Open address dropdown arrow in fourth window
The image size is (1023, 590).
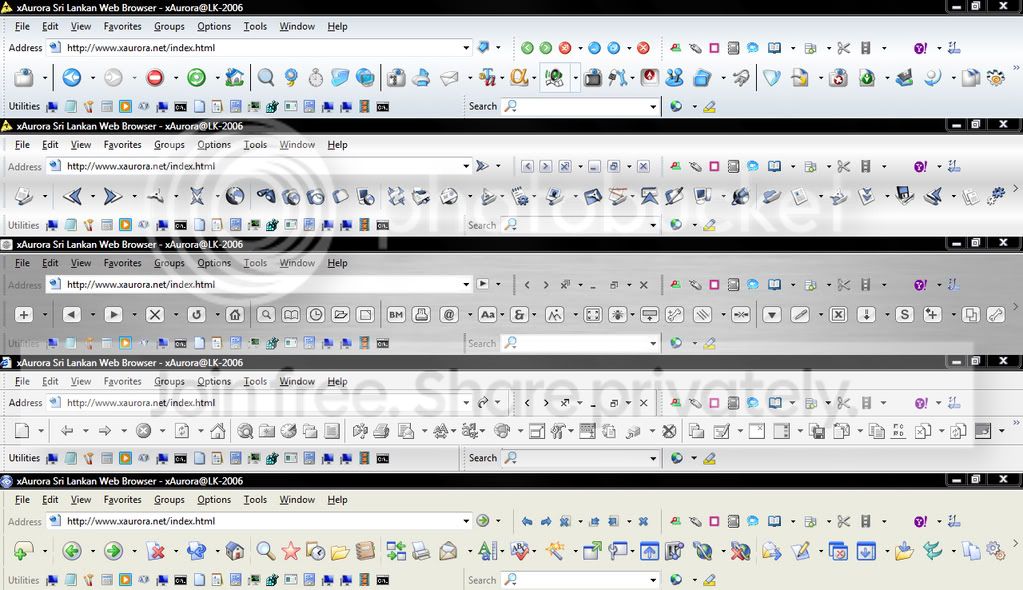point(466,403)
